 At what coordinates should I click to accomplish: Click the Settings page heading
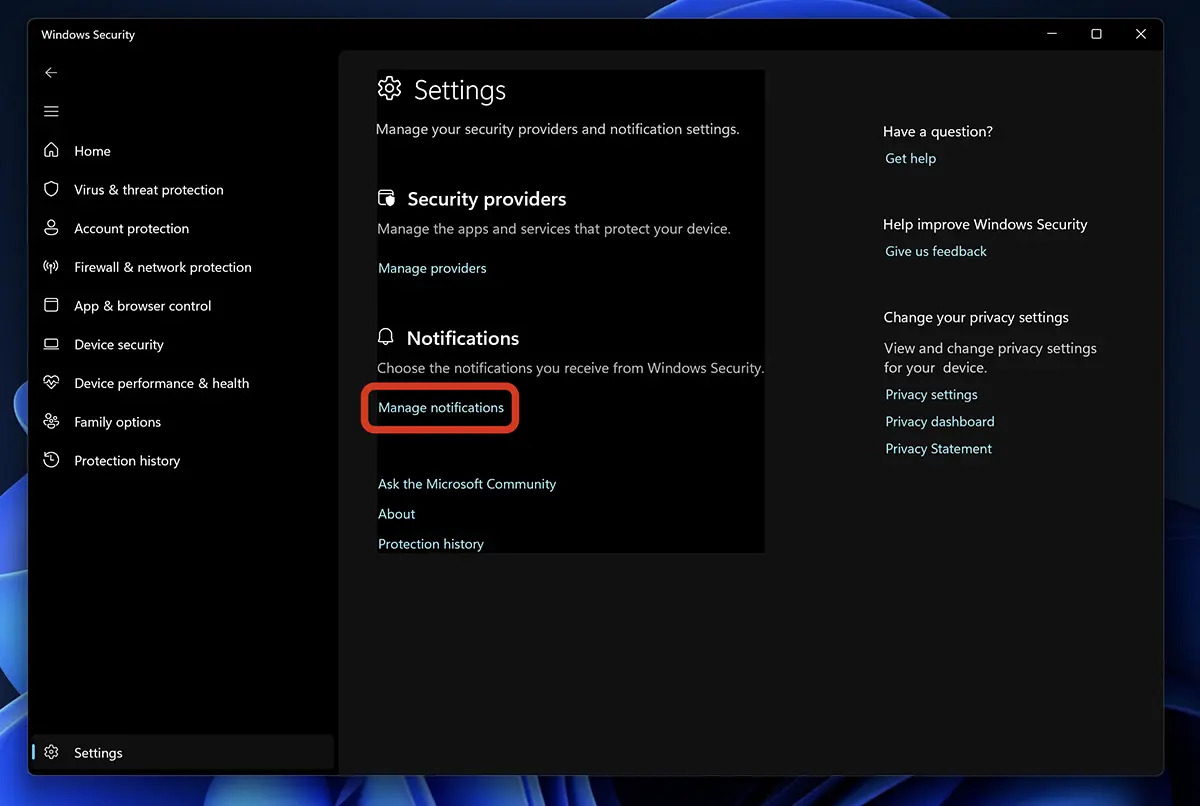click(x=460, y=90)
